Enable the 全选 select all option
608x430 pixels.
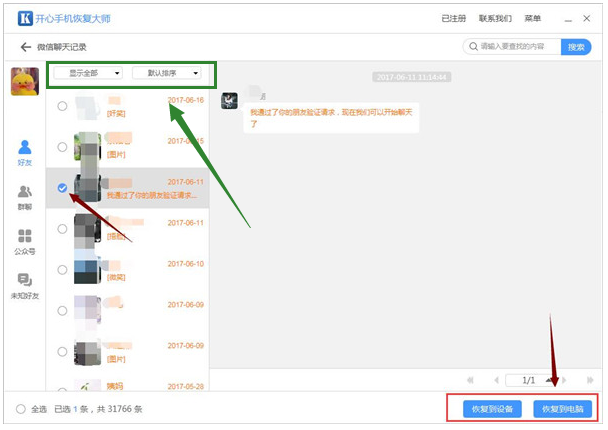click(x=21, y=409)
